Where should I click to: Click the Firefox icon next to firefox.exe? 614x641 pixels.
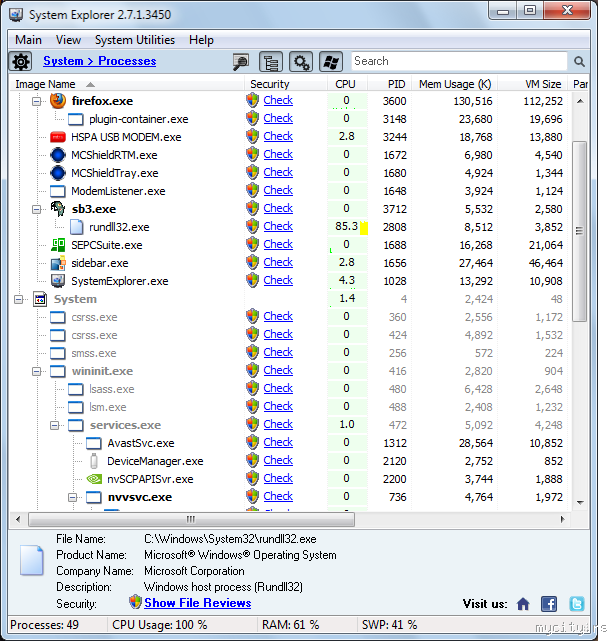58,101
